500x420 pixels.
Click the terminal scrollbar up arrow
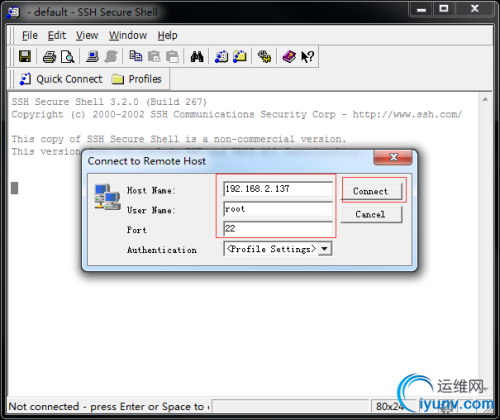tap(485, 99)
